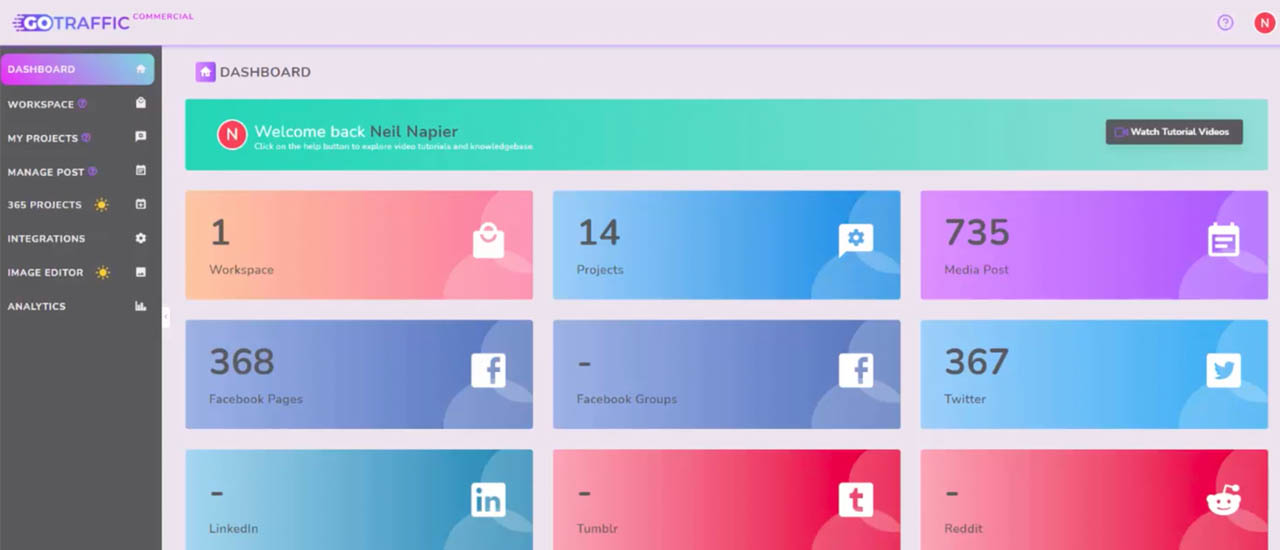
Task: Click the help badge next to My Projects
Action: [x=86, y=137]
